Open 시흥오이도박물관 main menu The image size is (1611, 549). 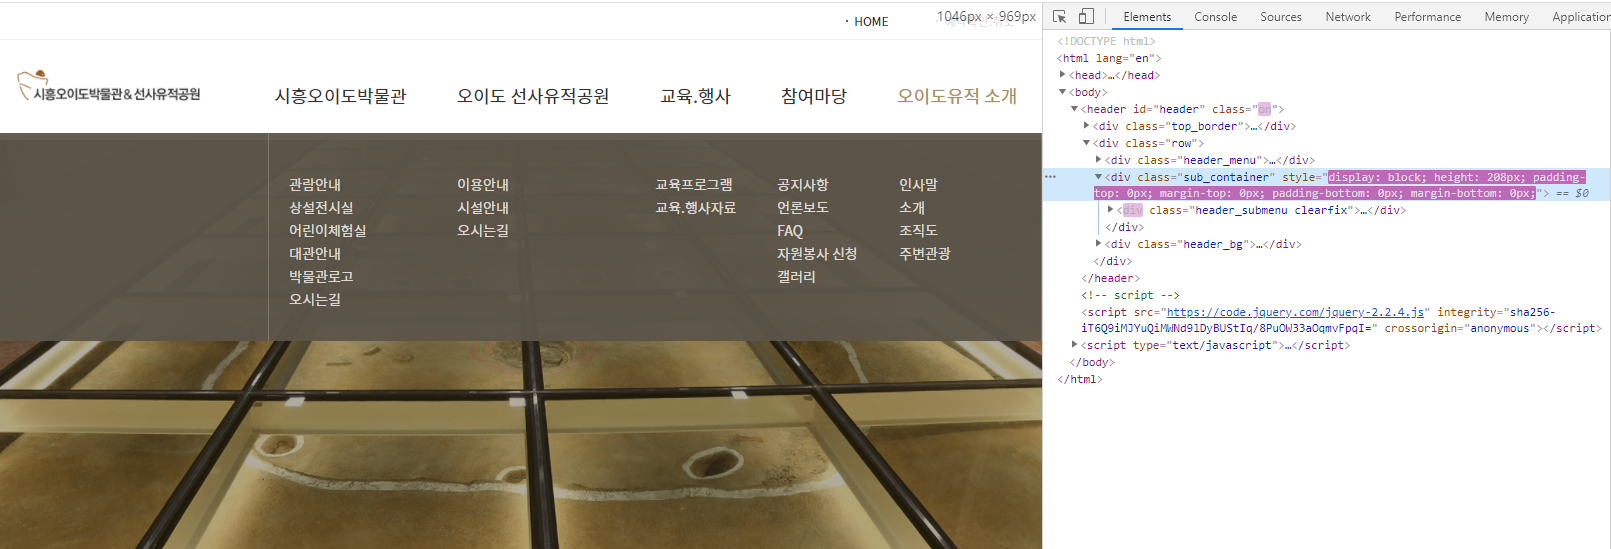click(341, 96)
